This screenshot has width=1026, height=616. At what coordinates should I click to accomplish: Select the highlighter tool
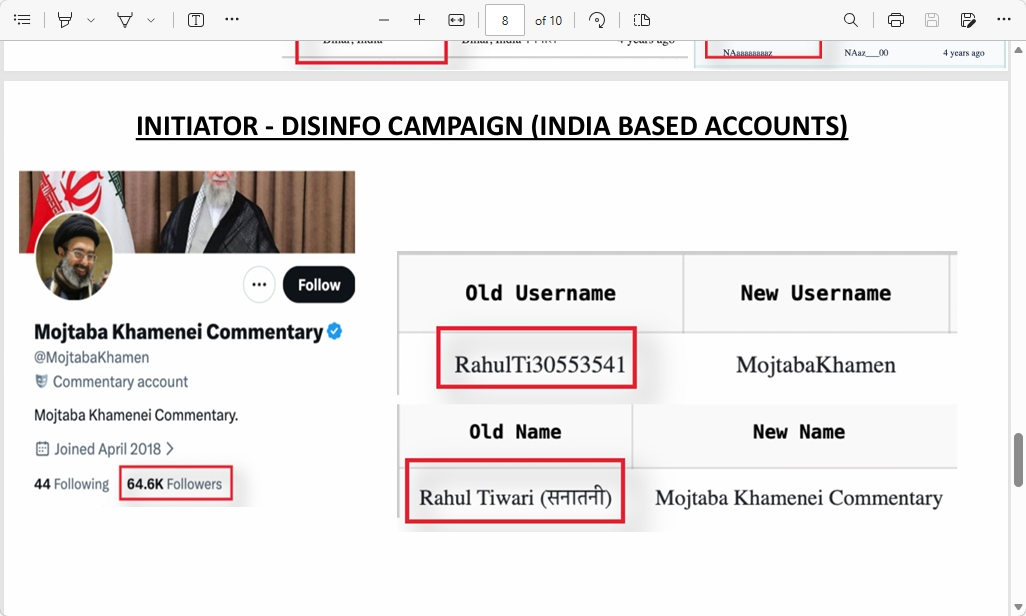pyautogui.click(x=65, y=20)
